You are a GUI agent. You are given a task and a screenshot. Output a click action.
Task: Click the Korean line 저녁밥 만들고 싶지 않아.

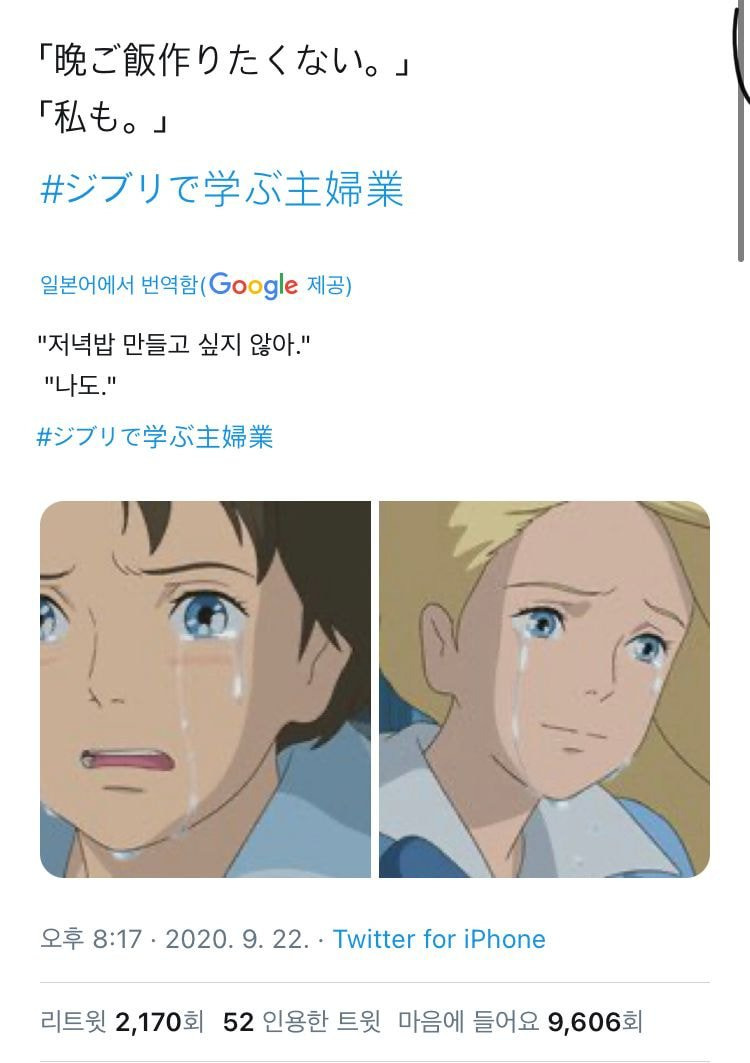pyautogui.click(x=173, y=345)
